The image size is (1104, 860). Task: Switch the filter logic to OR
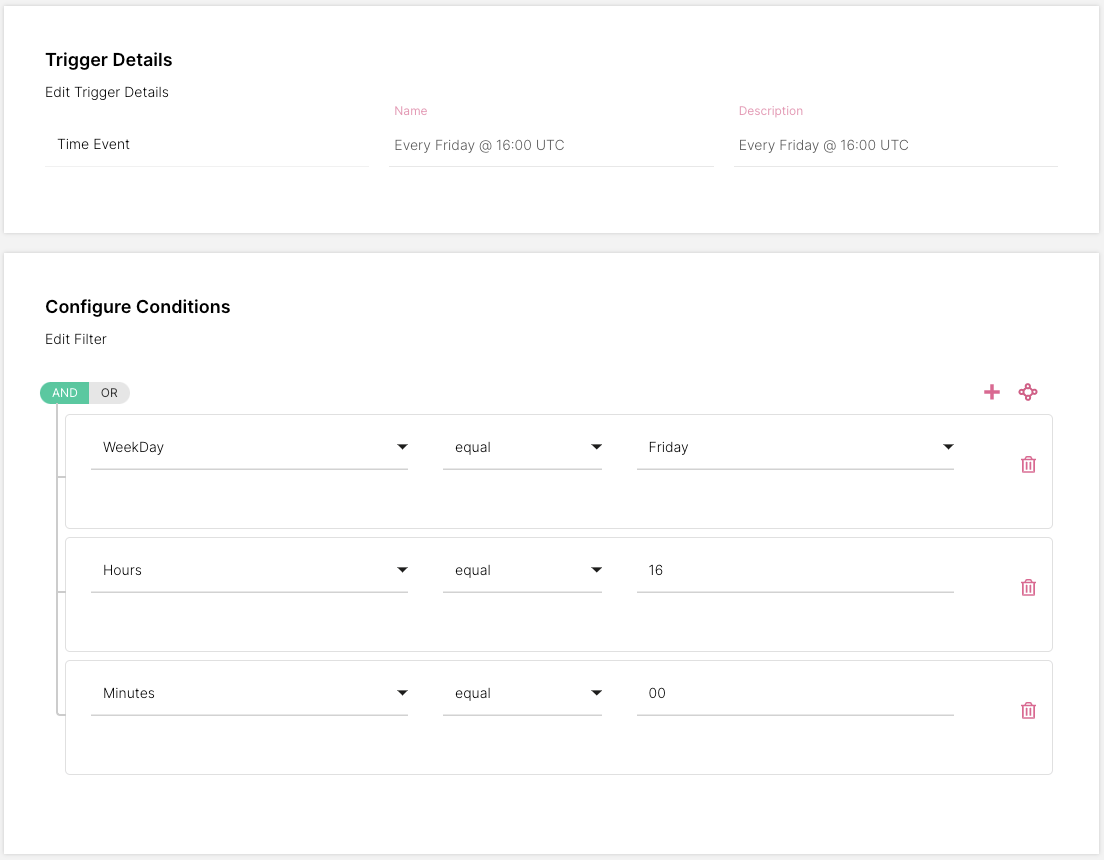pos(109,393)
